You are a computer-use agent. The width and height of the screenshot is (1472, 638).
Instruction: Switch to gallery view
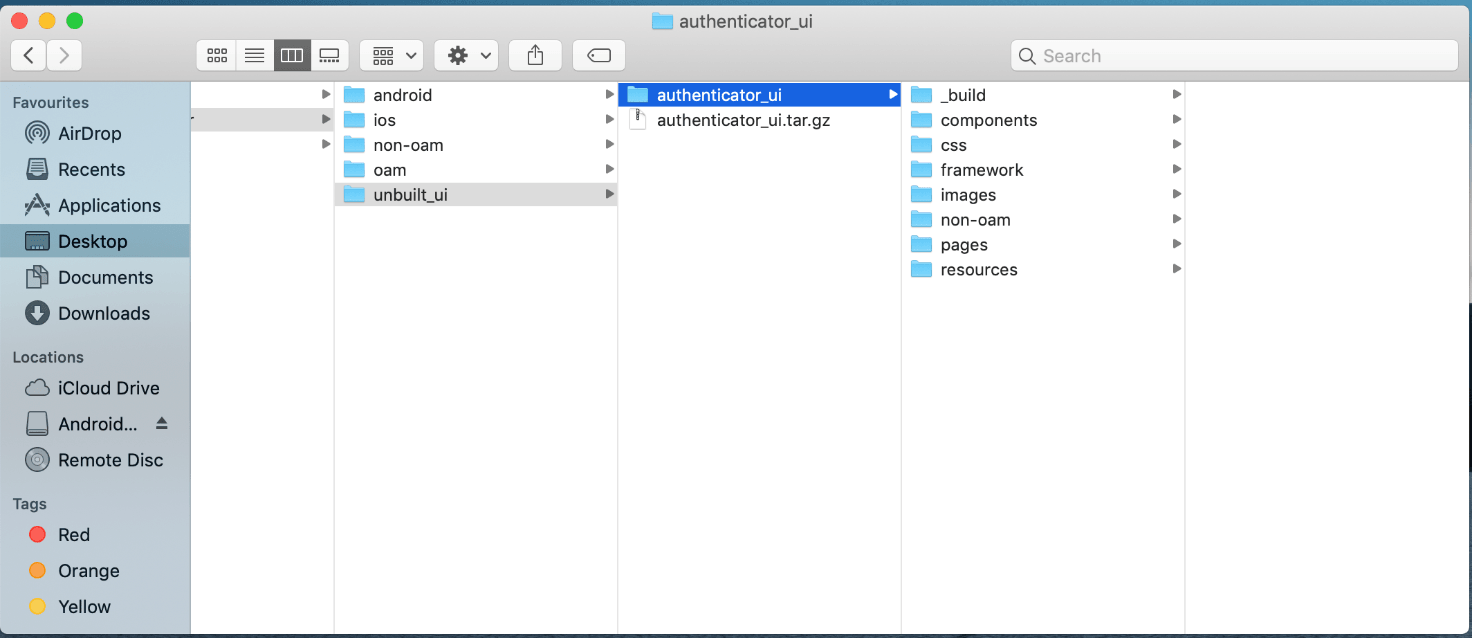[x=329, y=55]
